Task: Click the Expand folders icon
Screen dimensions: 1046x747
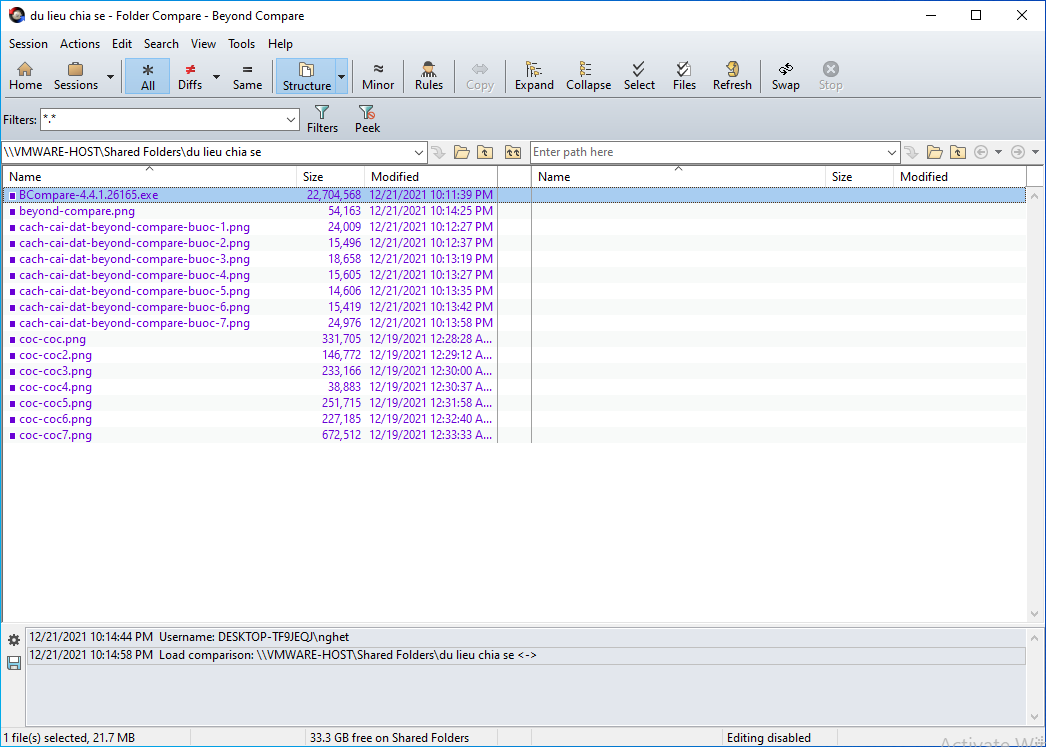Action: point(534,76)
